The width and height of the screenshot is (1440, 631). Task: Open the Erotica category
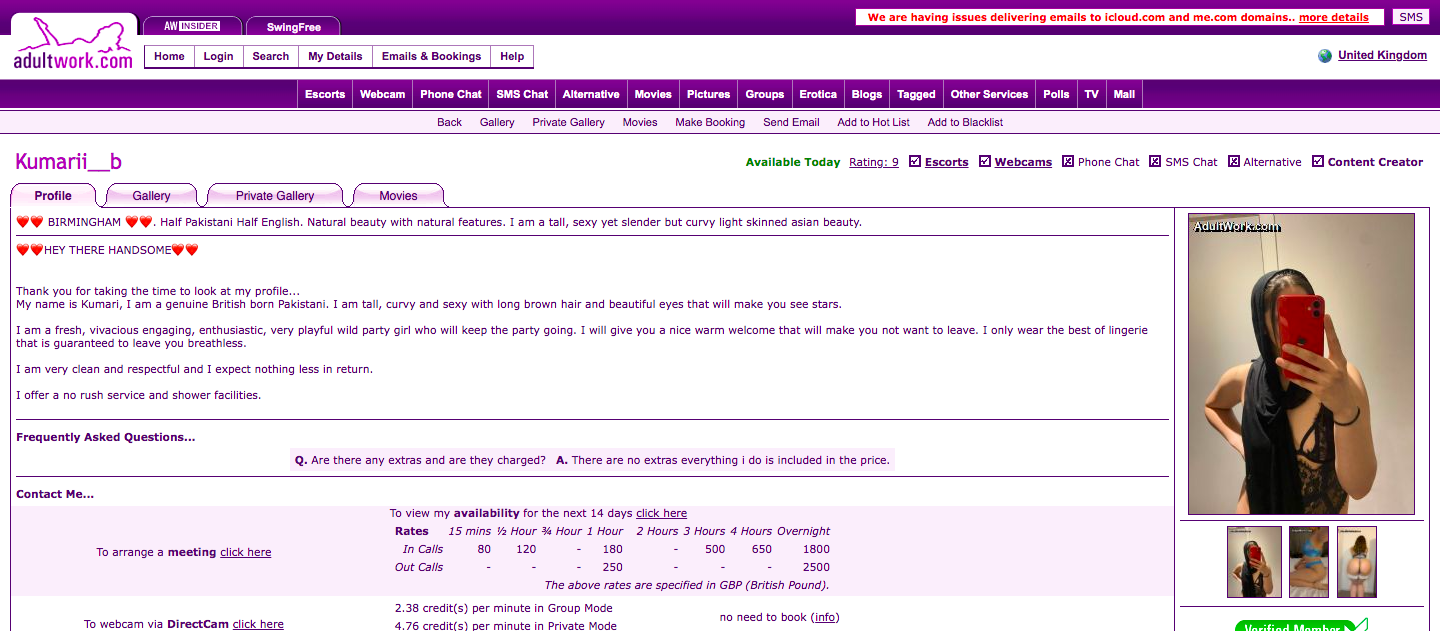tap(818, 94)
